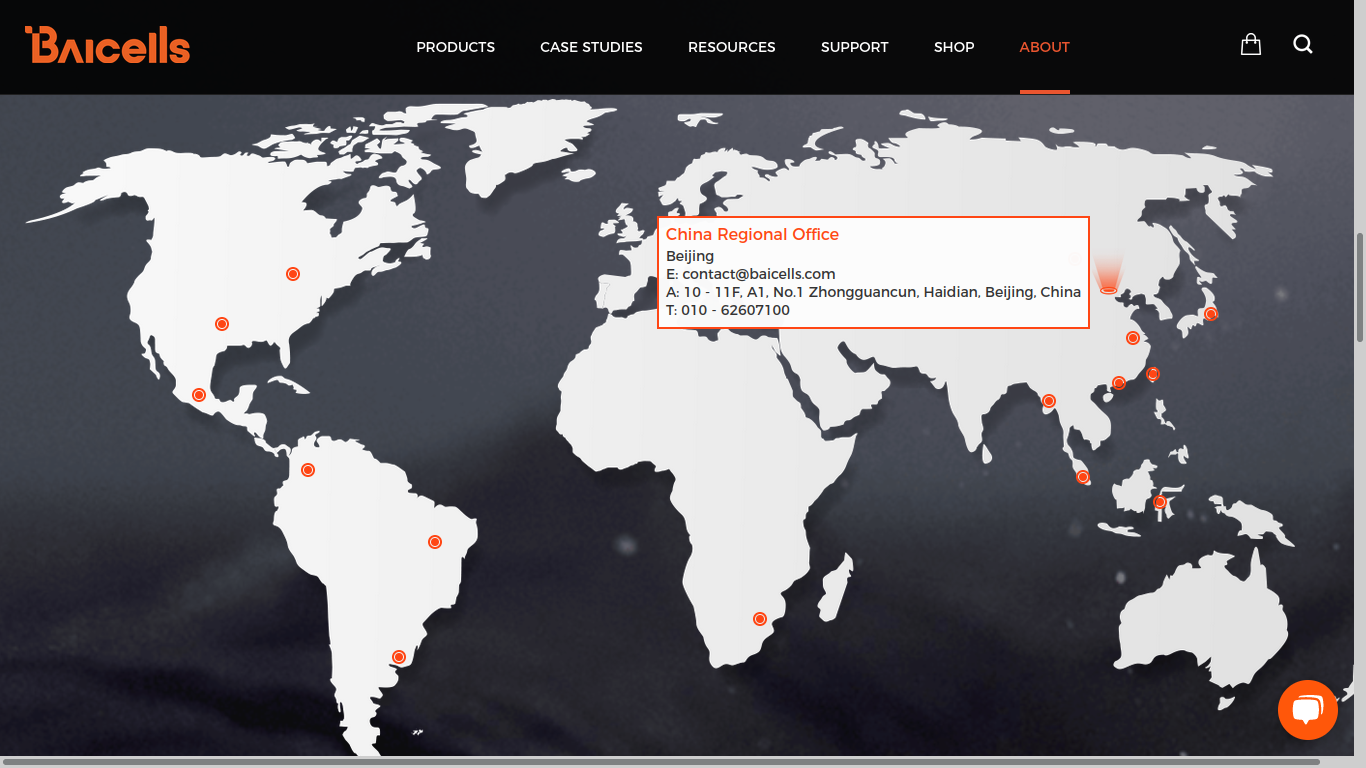Click the phone number 010 - 62607100
Viewport: 1366px width, 768px height.
[x=736, y=310]
